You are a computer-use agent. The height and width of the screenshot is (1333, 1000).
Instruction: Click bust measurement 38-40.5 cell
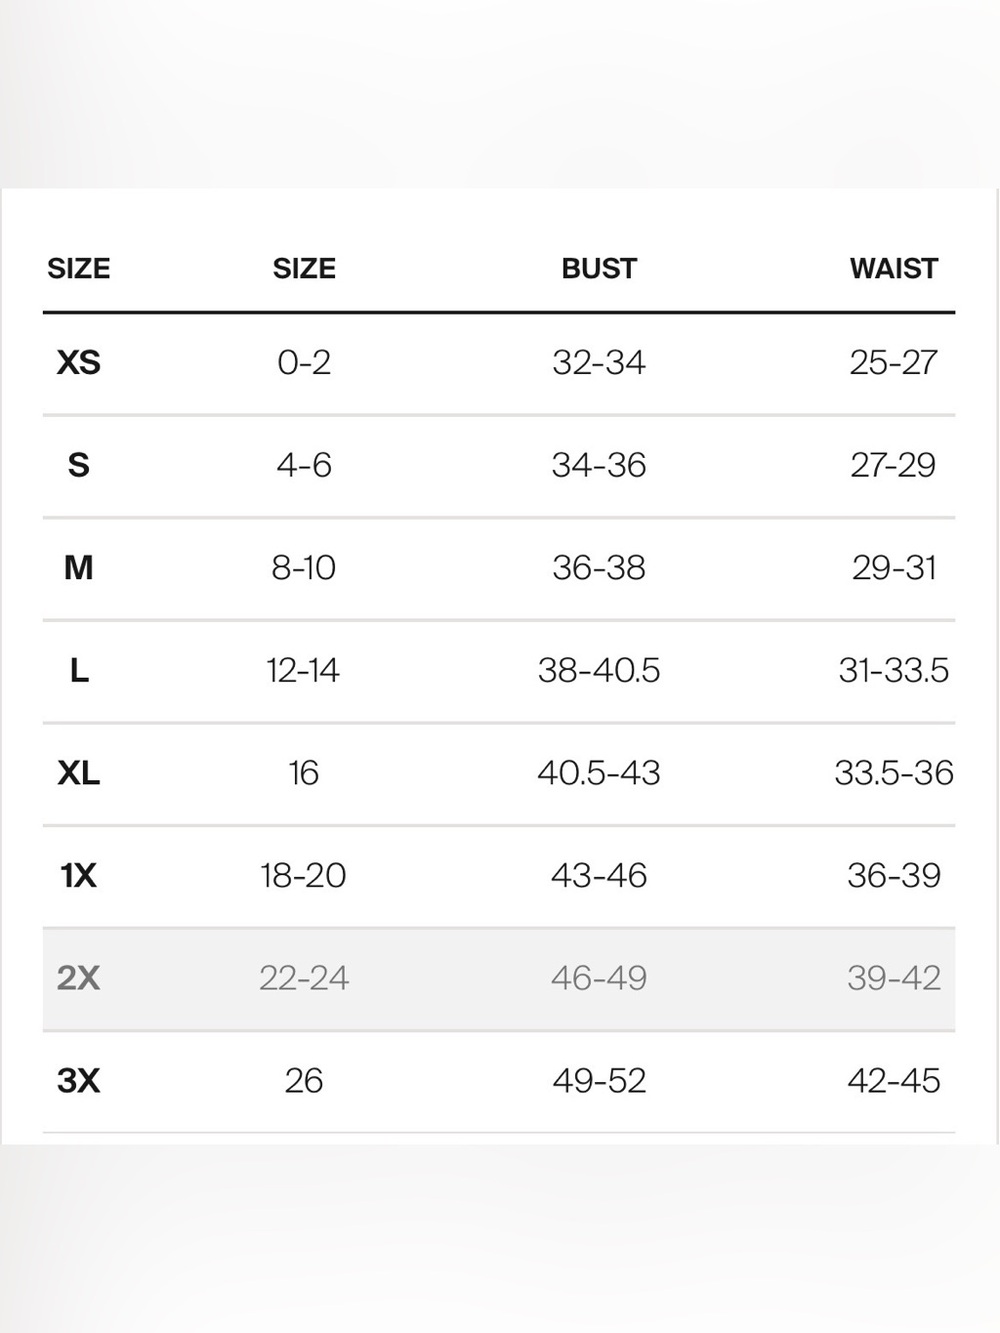pos(599,670)
